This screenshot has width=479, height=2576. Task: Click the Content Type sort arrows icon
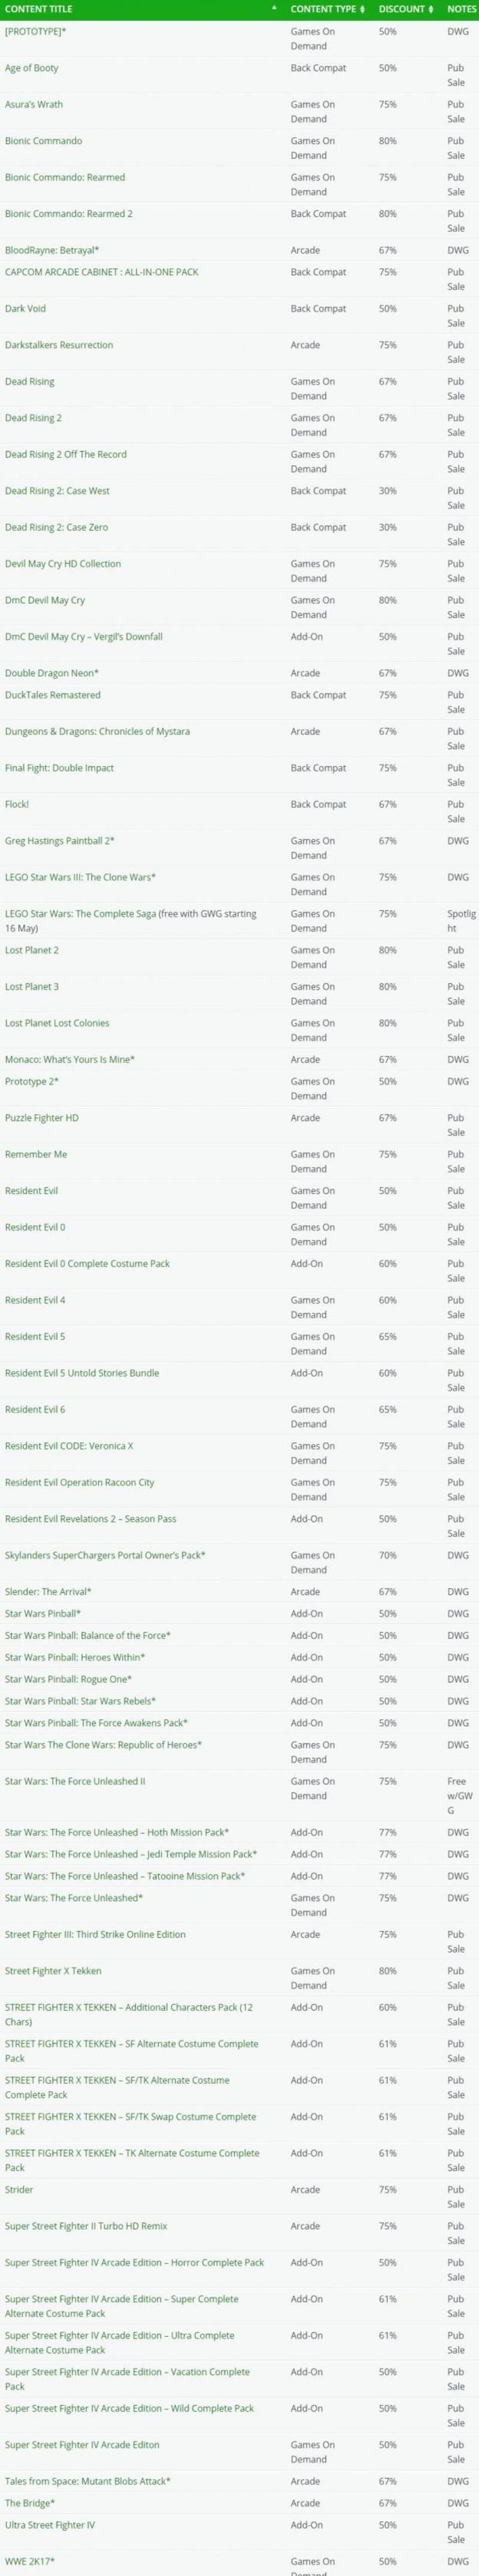(x=362, y=9)
